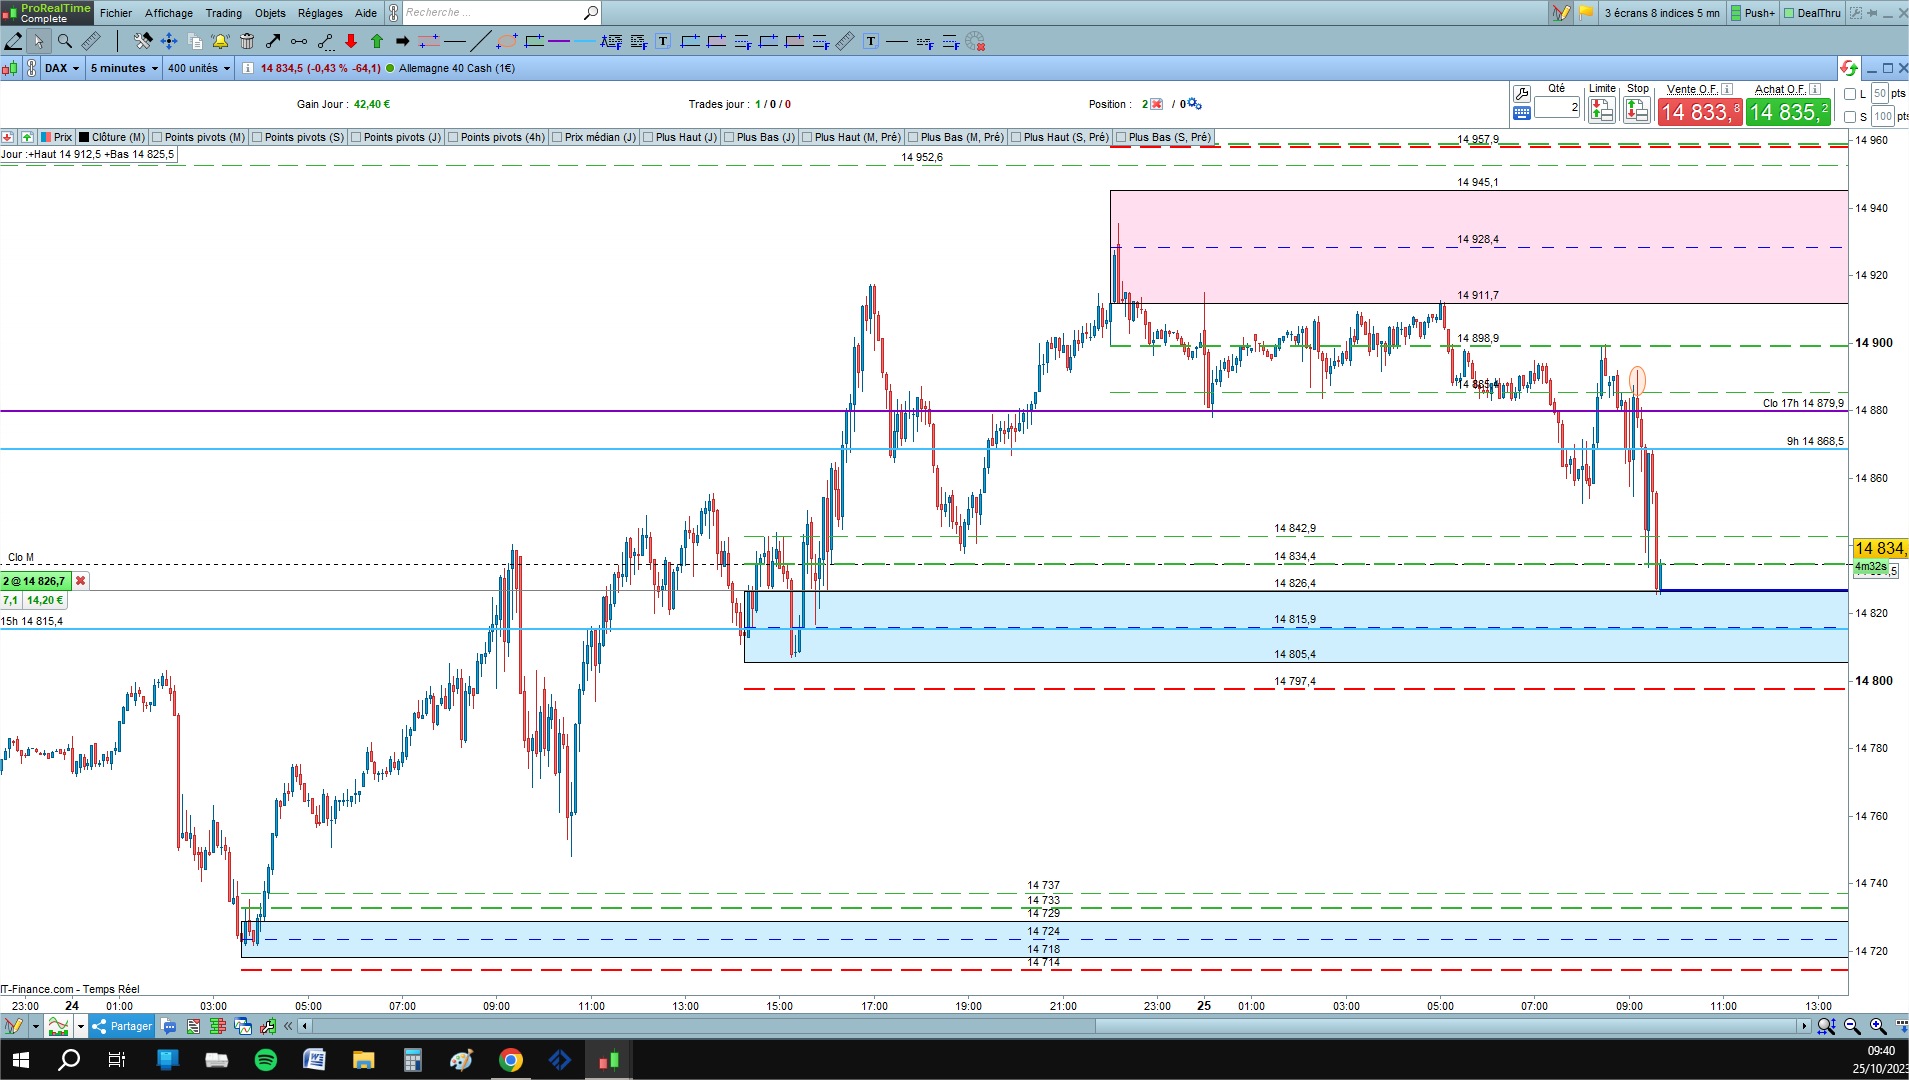Click the Limite order icon button
The image size is (1909, 1080).
(x=1601, y=110)
